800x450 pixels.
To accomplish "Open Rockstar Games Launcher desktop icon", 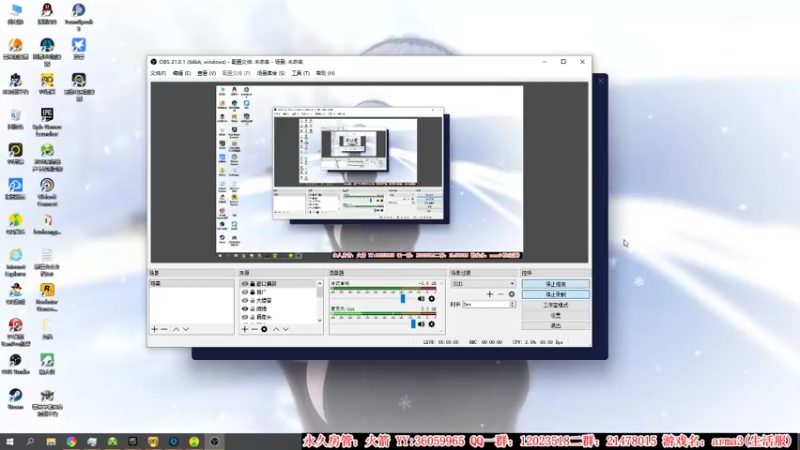I will click(47, 297).
